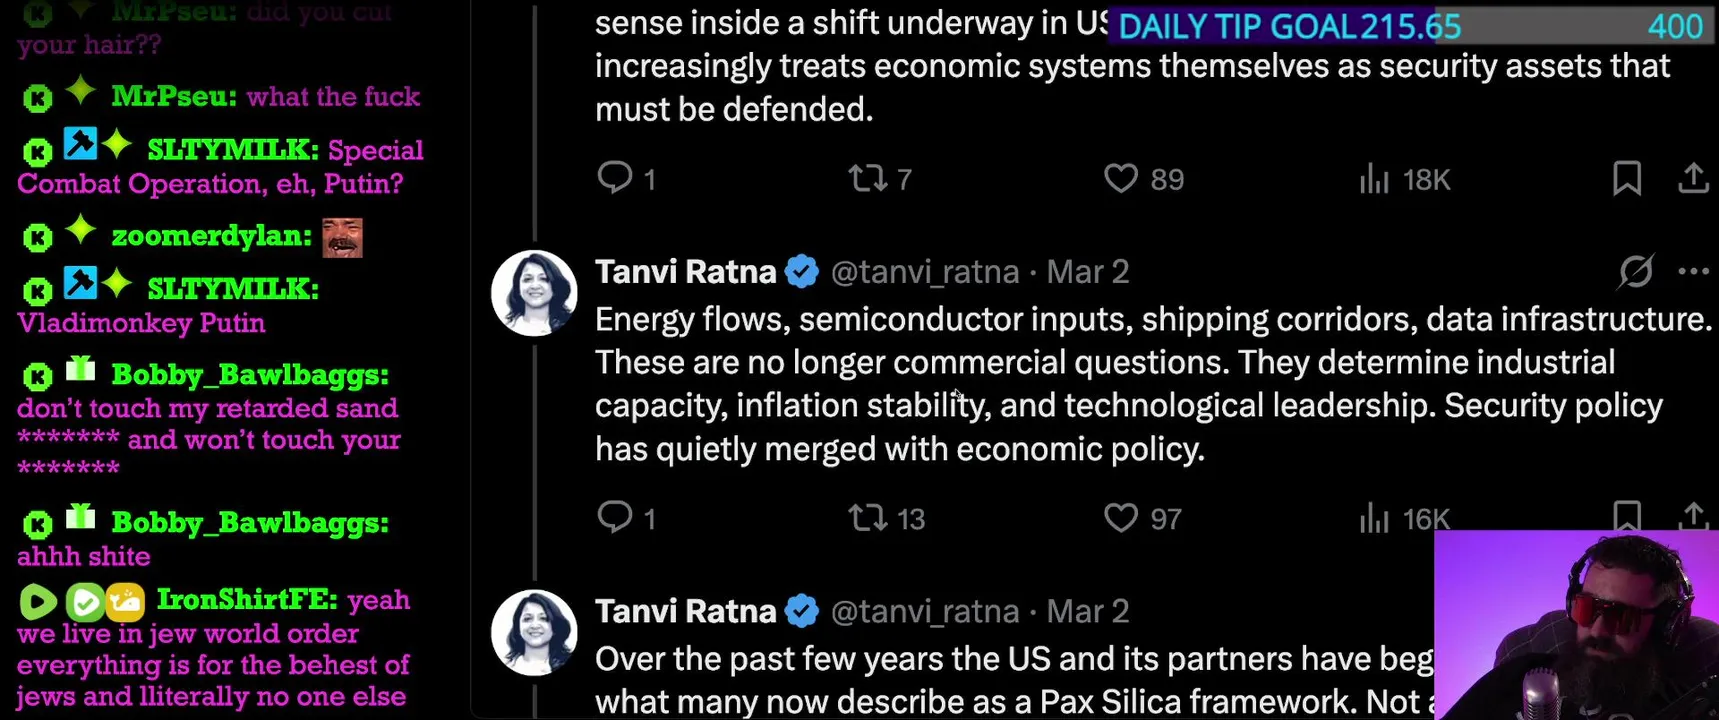
Task: Open the Mar 2 timestamp of the 'Energy flows' tweet
Action: pyautogui.click(x=1088, y=272)
